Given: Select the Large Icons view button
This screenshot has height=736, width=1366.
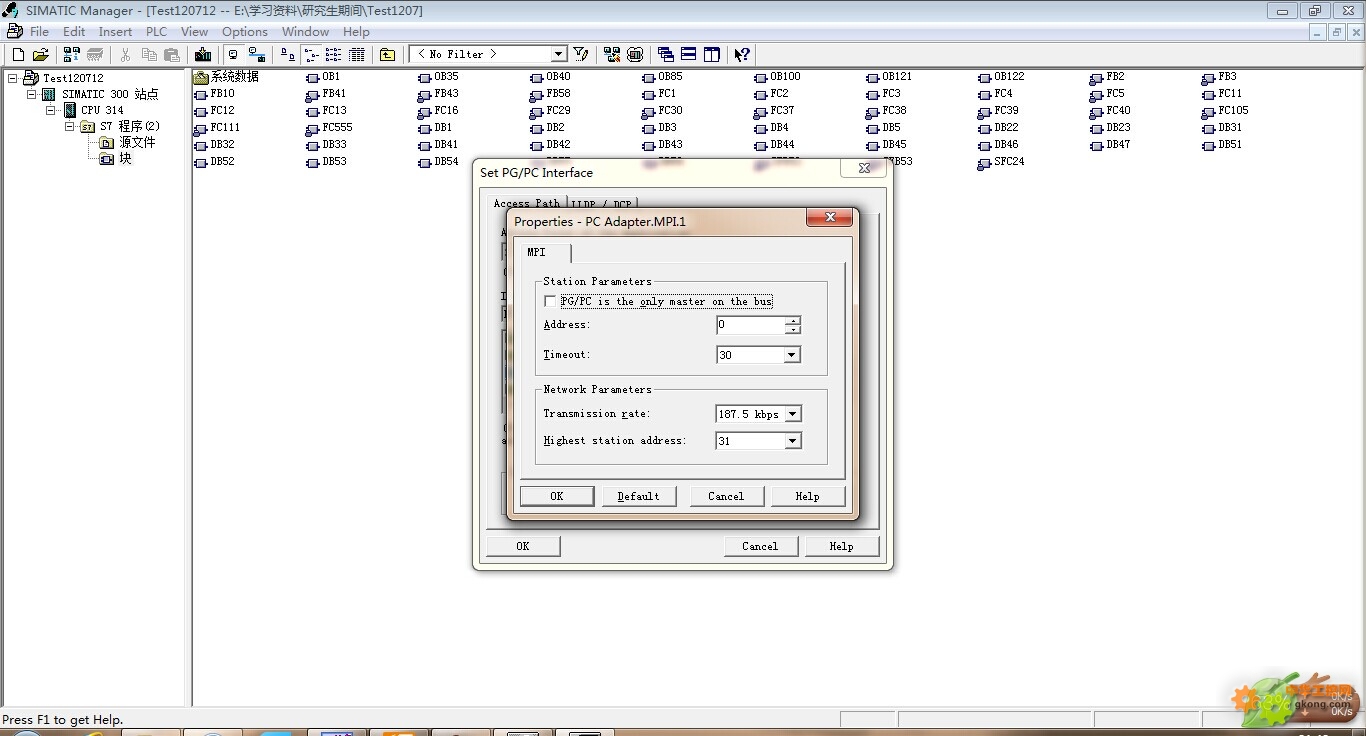Looking at the screenshot, I should 288,55.
